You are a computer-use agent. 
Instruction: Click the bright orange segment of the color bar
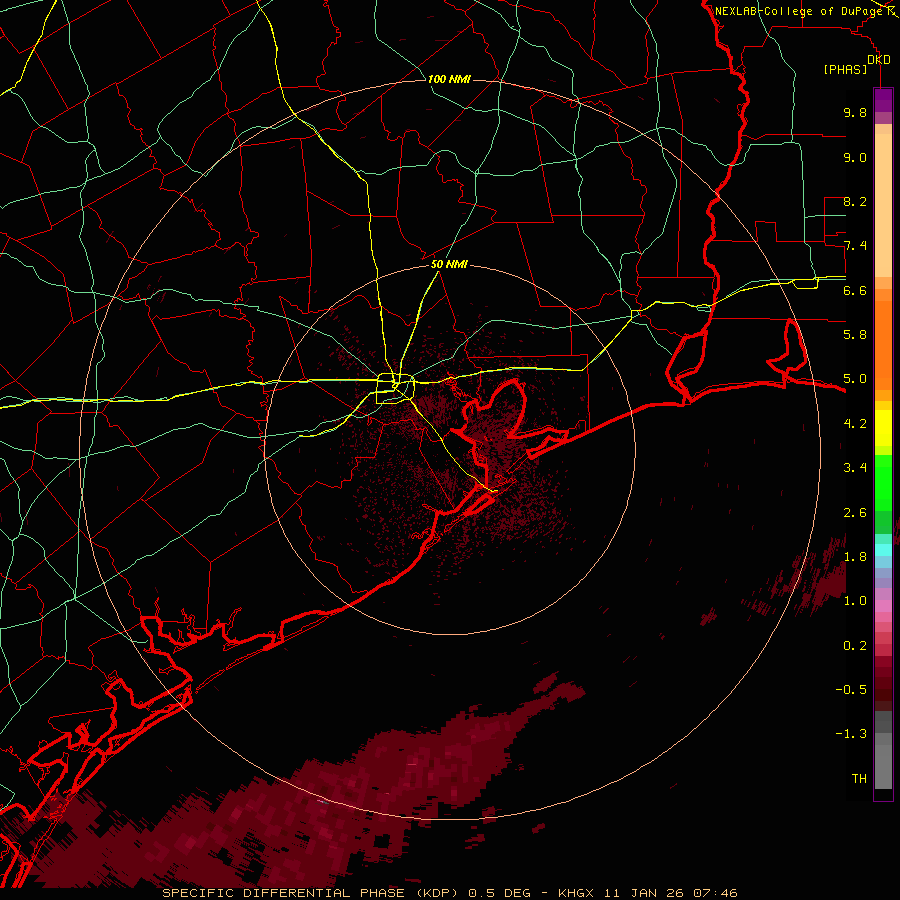(x=883, y=346)
